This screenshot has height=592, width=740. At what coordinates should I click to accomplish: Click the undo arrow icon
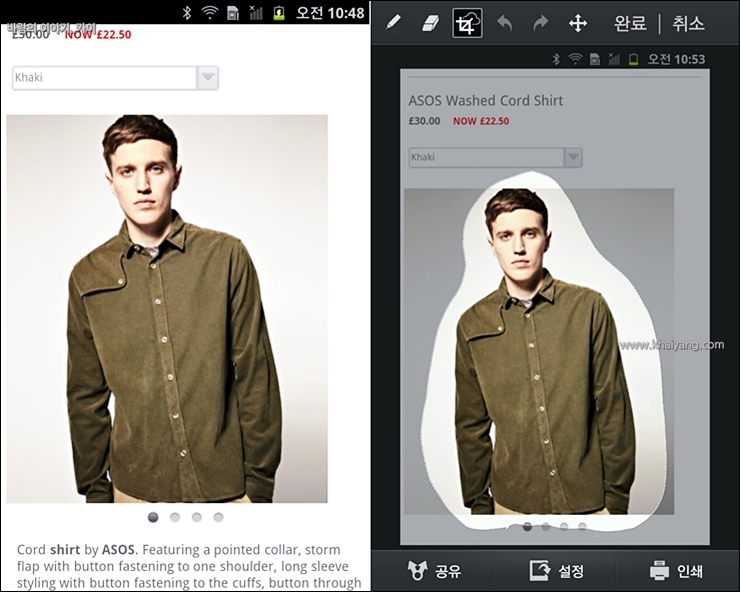tap(505, 23)
